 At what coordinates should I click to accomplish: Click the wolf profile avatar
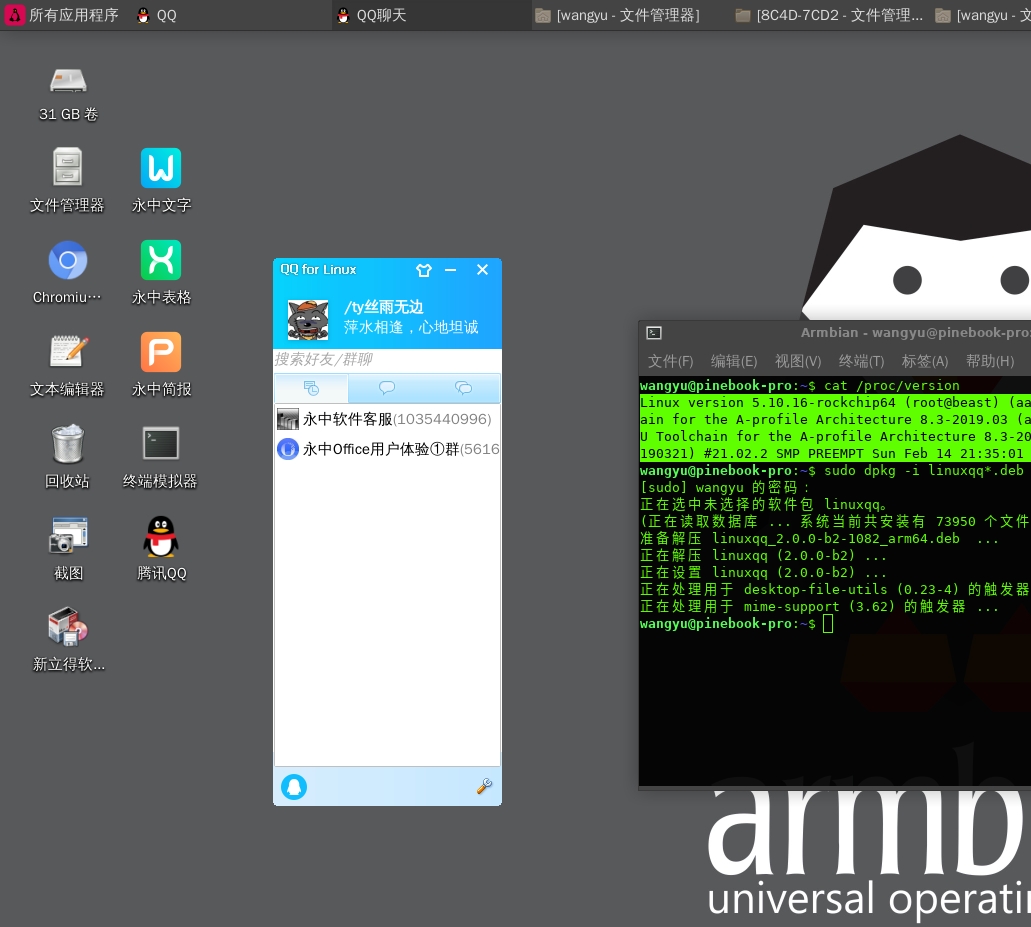[x=308, y=320]
